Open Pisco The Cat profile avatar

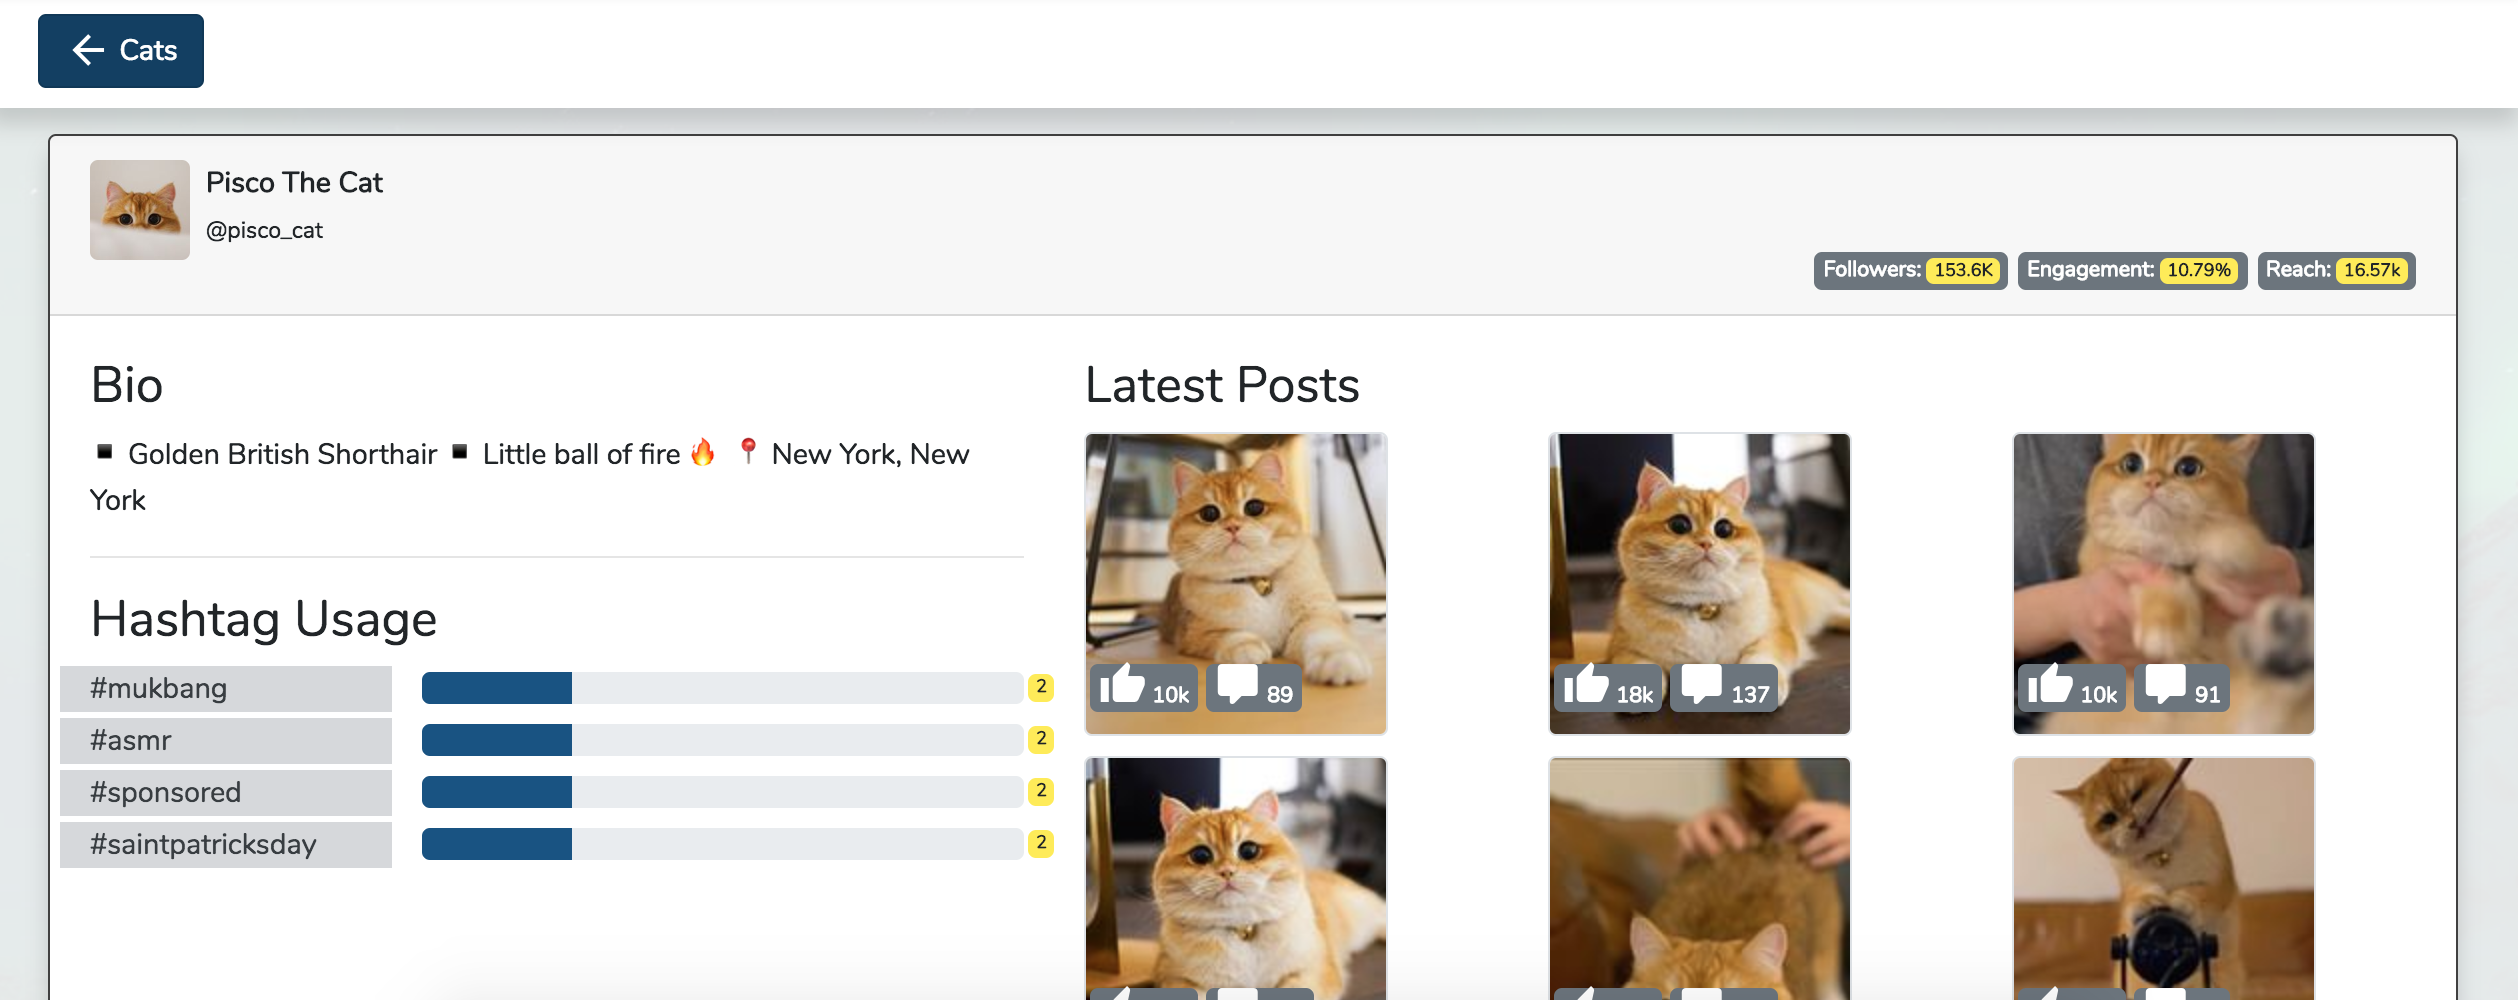point(140,210)
